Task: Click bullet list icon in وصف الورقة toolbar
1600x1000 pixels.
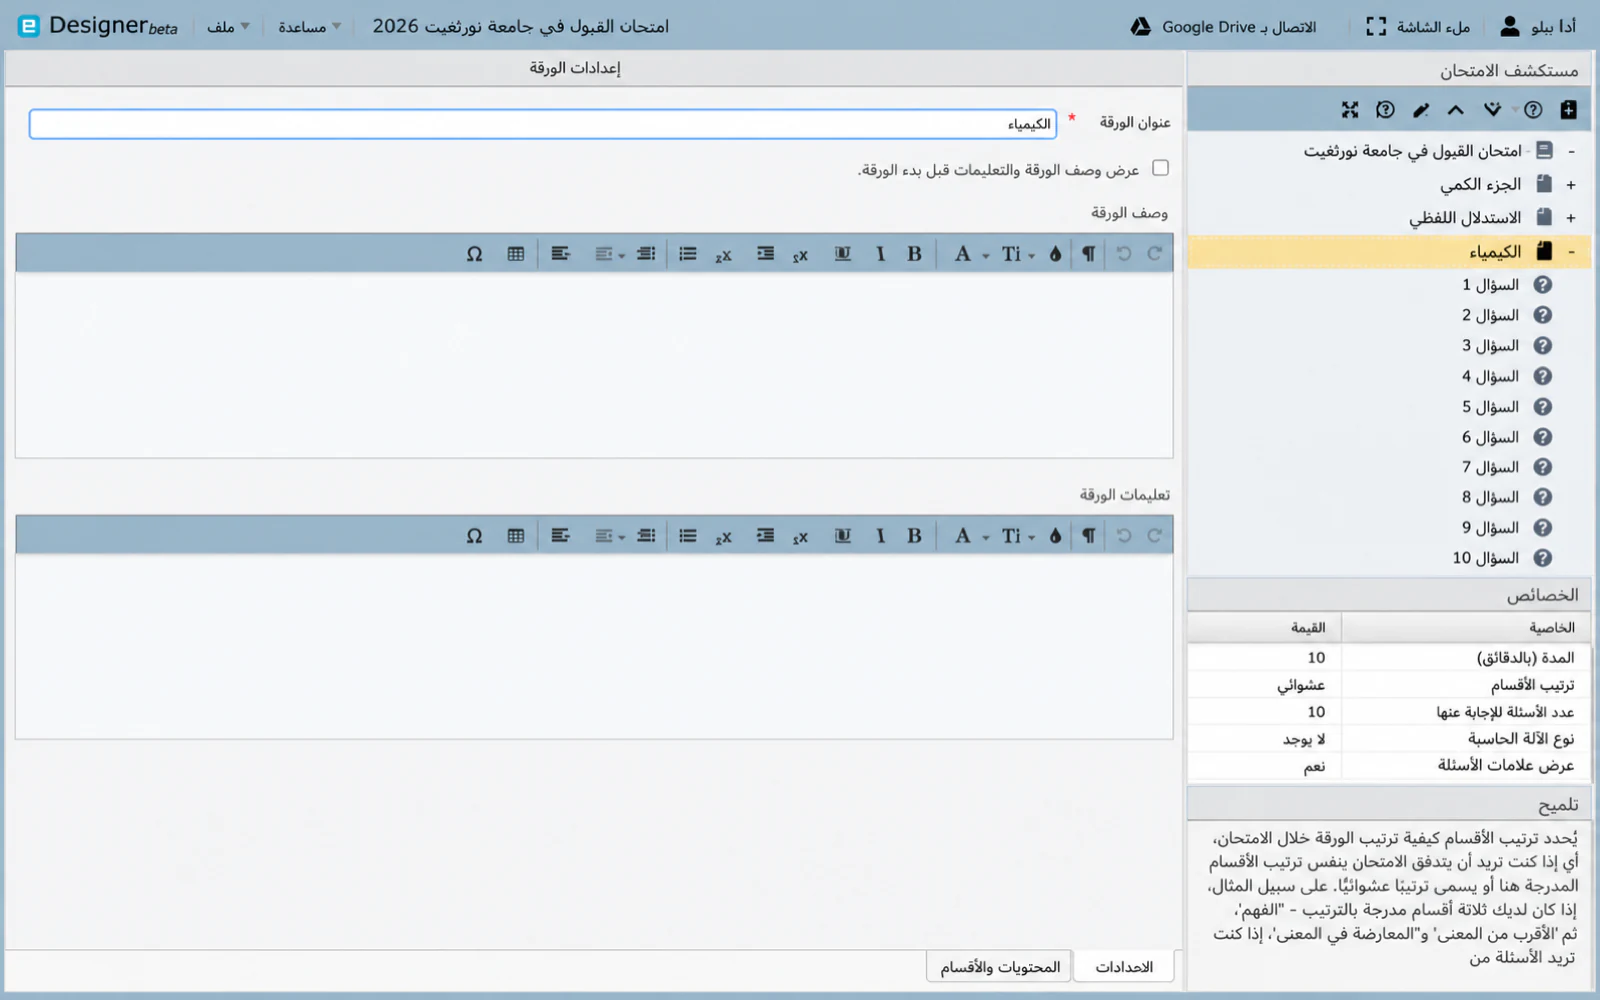Action: [x=687, y=254]
